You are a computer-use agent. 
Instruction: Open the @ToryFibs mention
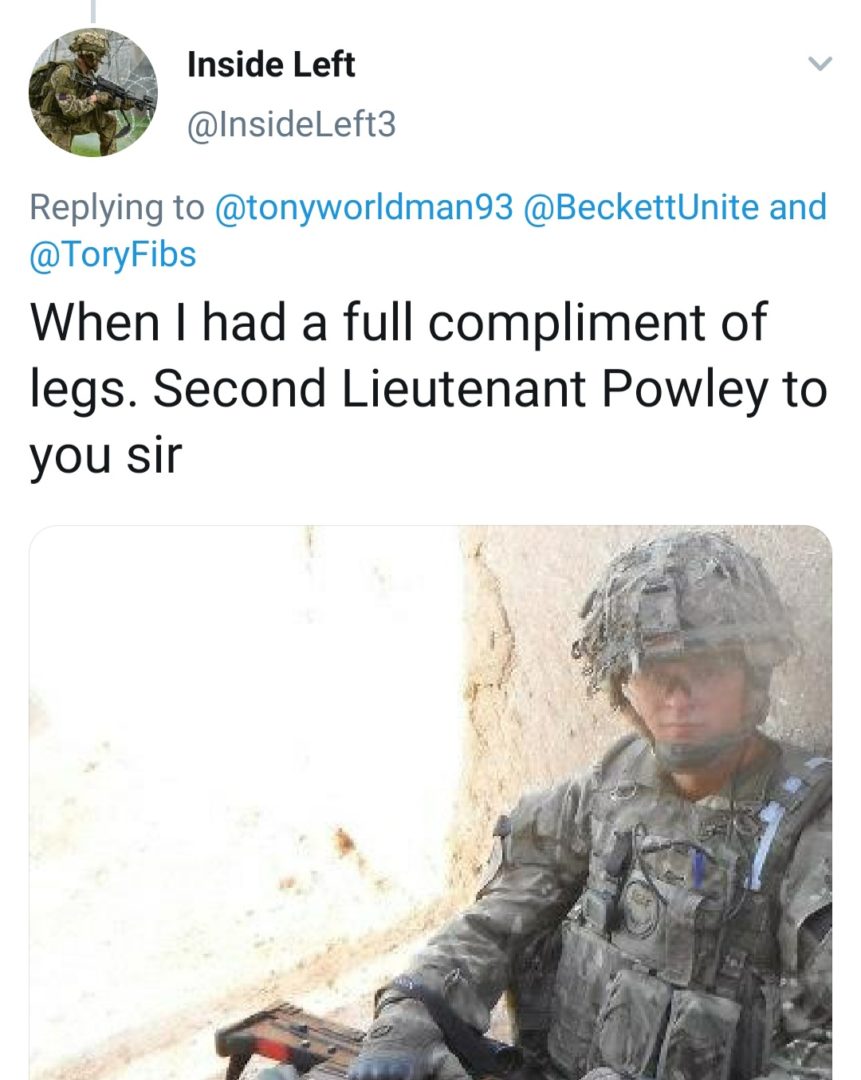[x=113, y=254]
